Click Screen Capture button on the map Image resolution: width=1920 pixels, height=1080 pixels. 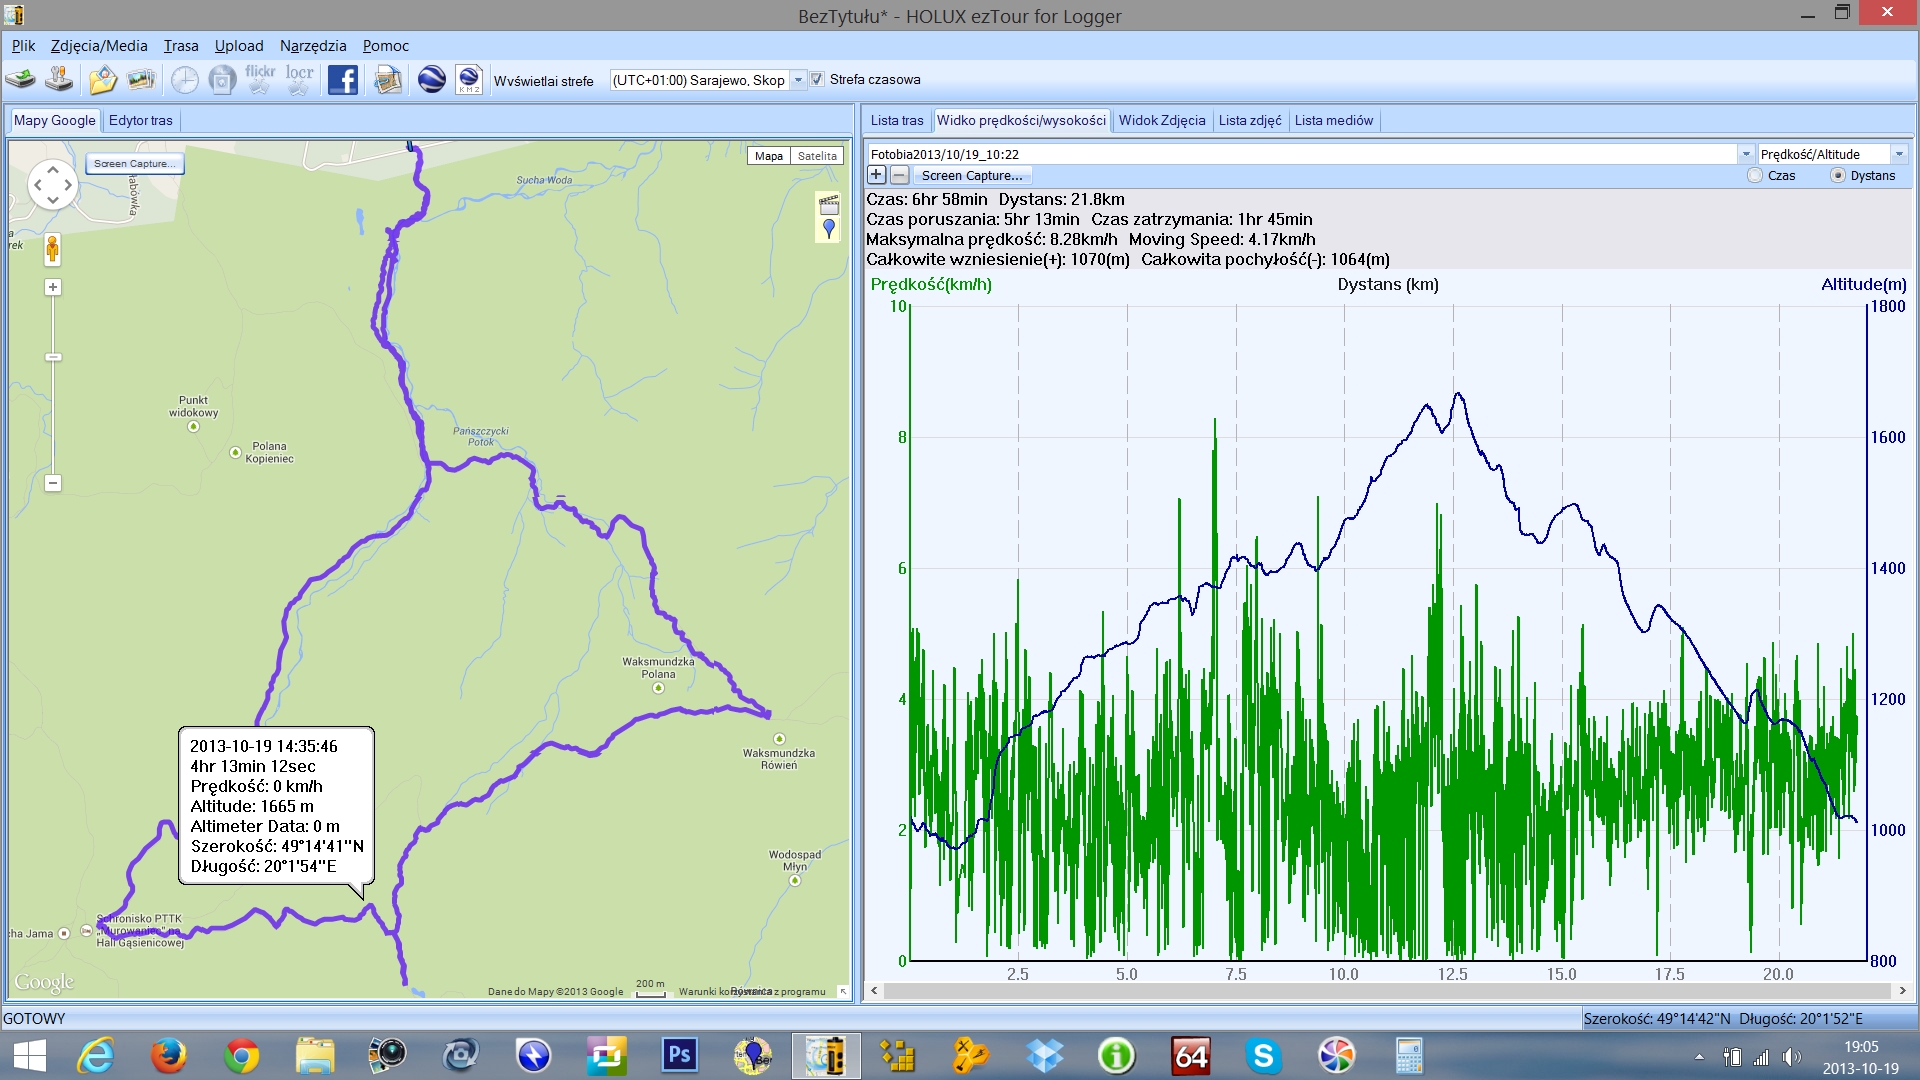[x=134, y=164]
